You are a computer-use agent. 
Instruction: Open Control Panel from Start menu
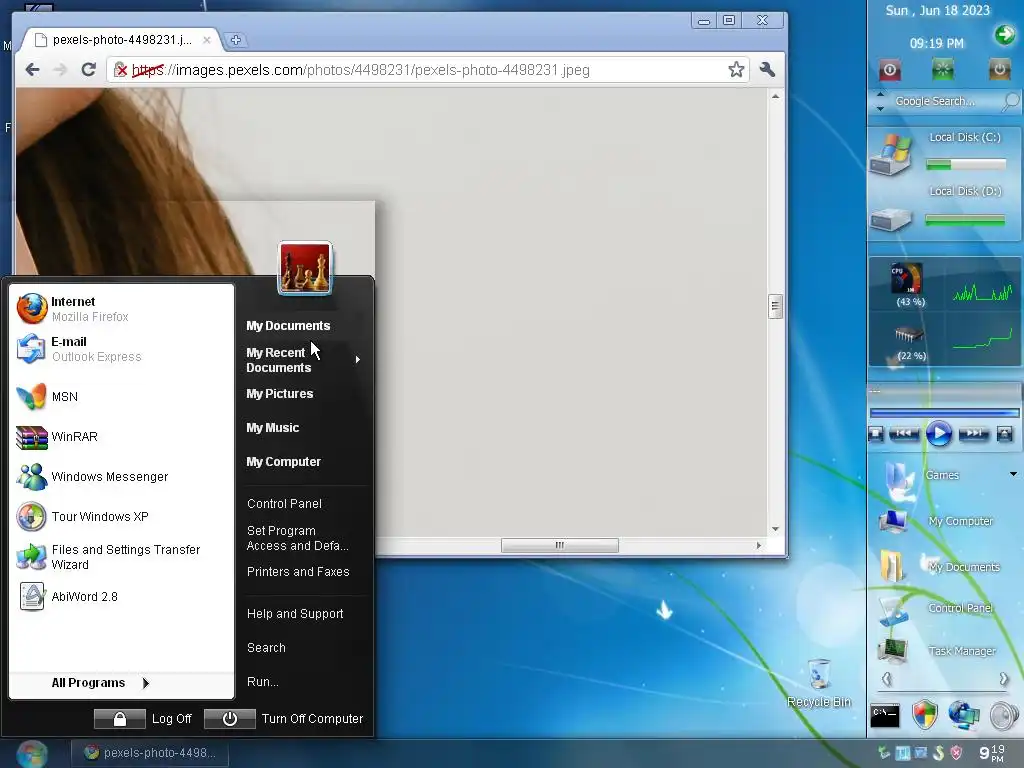pos(284,504)
